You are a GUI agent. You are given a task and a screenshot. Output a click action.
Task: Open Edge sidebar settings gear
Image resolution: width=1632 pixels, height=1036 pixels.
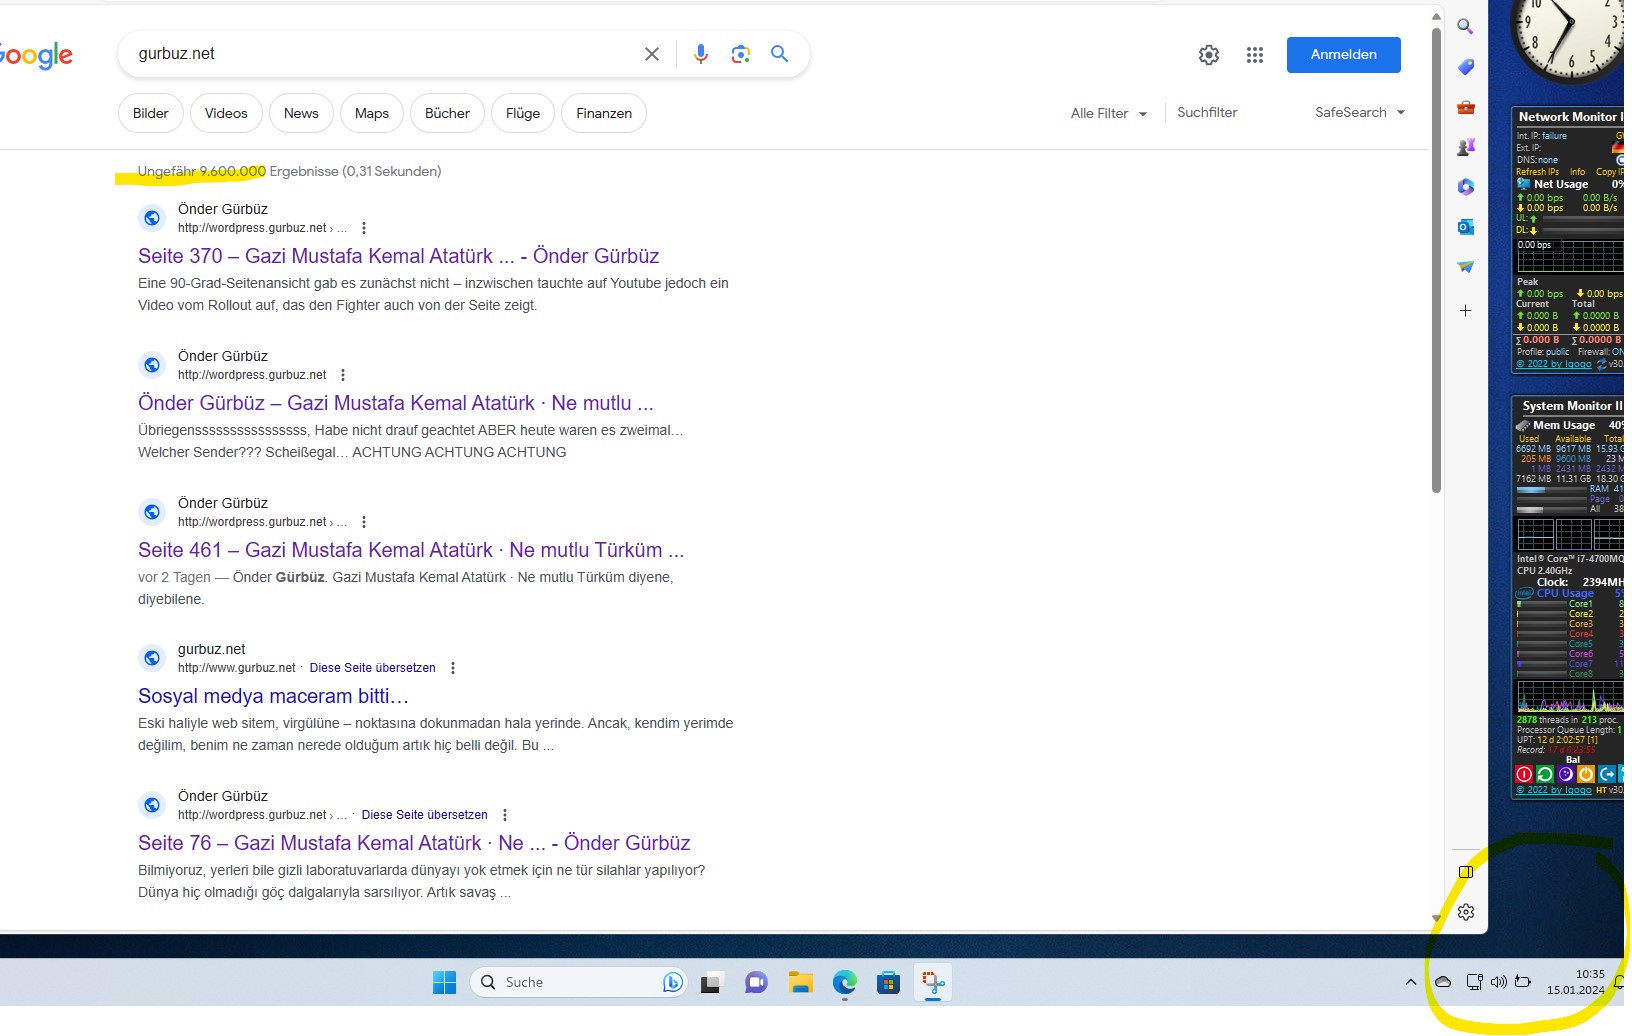(x=1466, y=912)
